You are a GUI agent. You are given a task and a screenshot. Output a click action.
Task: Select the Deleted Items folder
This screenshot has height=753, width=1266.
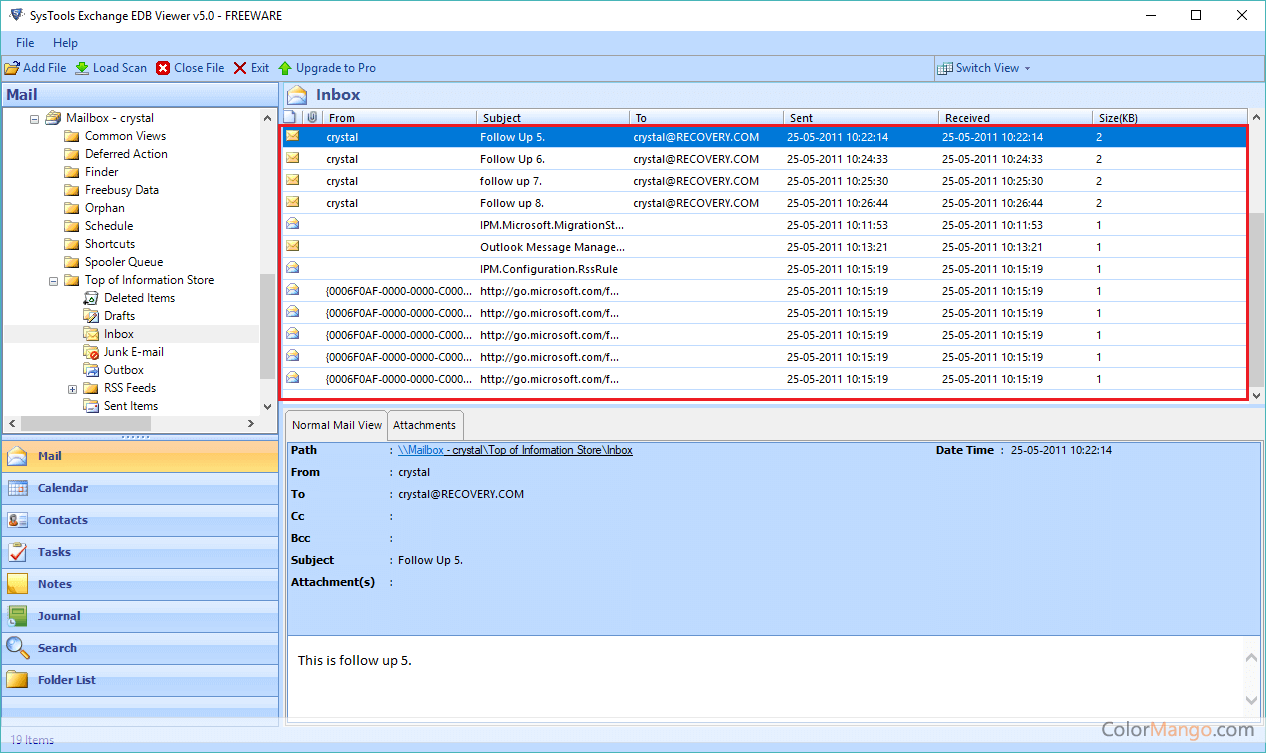pyautogui.click(x=139, y=298)
